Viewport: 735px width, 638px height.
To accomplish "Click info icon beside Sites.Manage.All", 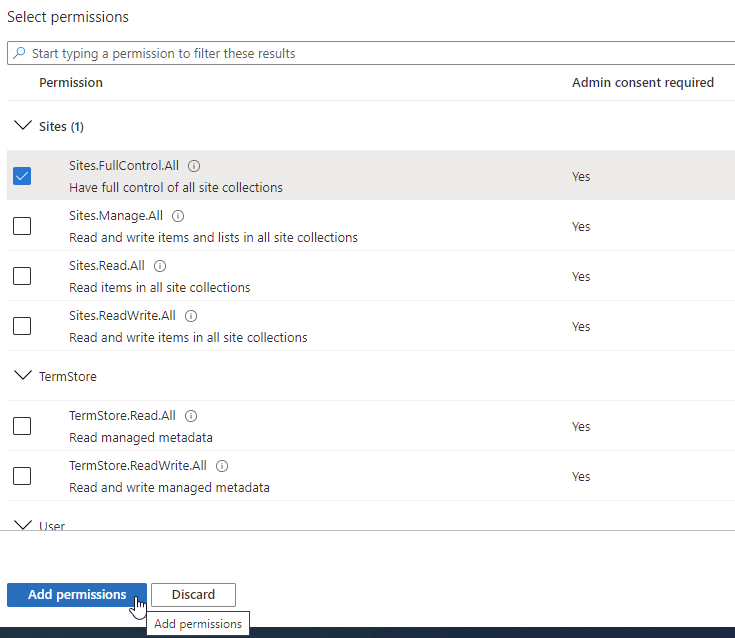I will pos(178,216).
